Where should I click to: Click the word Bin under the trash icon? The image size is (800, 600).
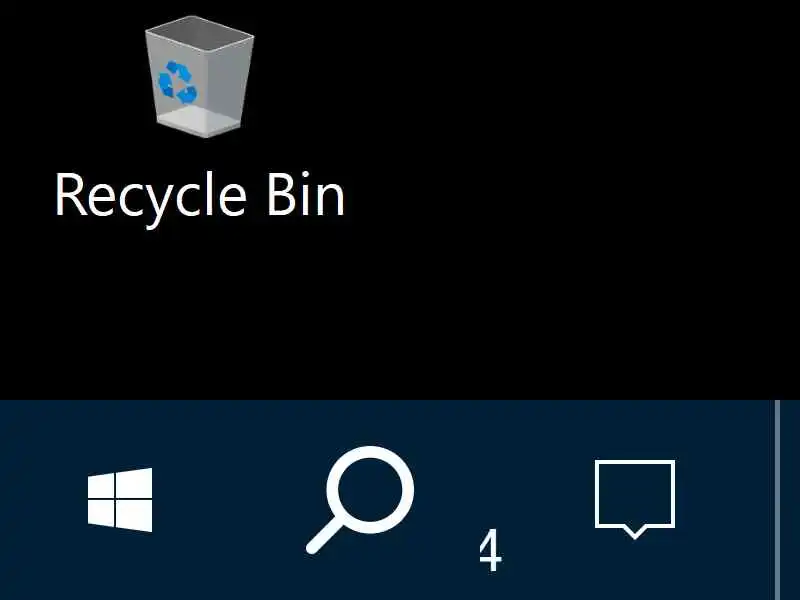306,194
